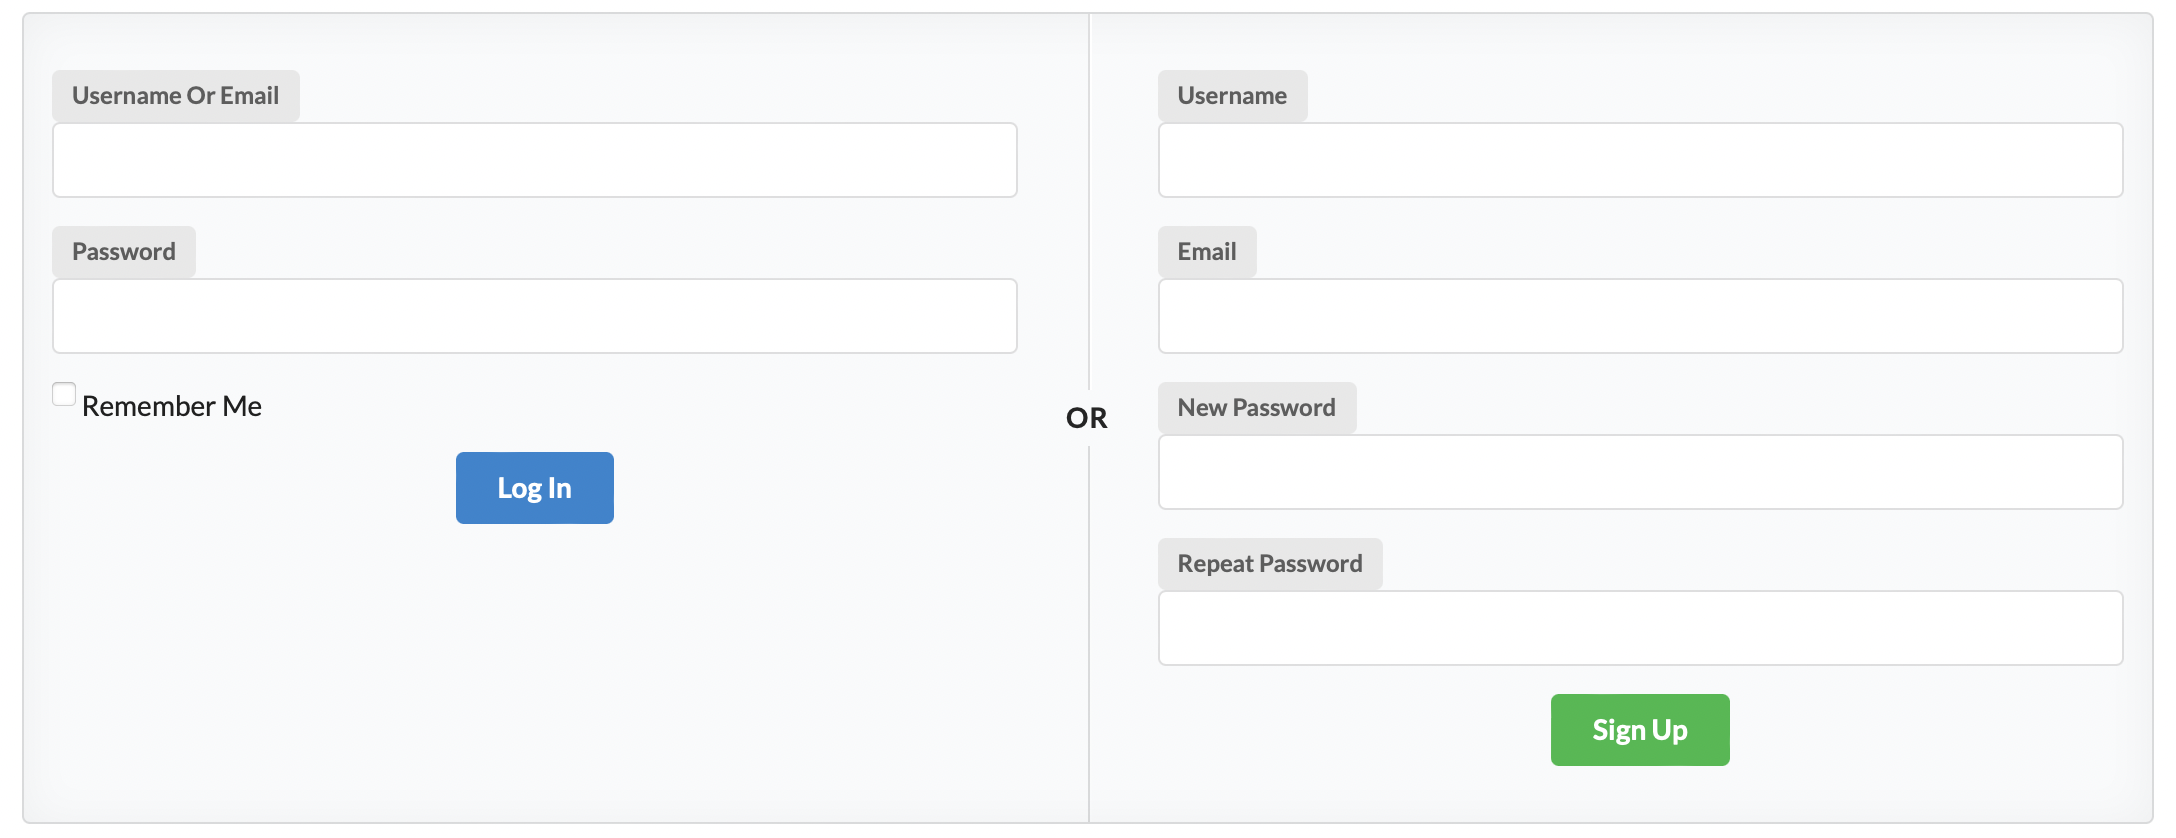Viewport: 2176px width, 838px height.
Task: Enable the Remember Me checkbox
Action: click(x=63, y=394)
